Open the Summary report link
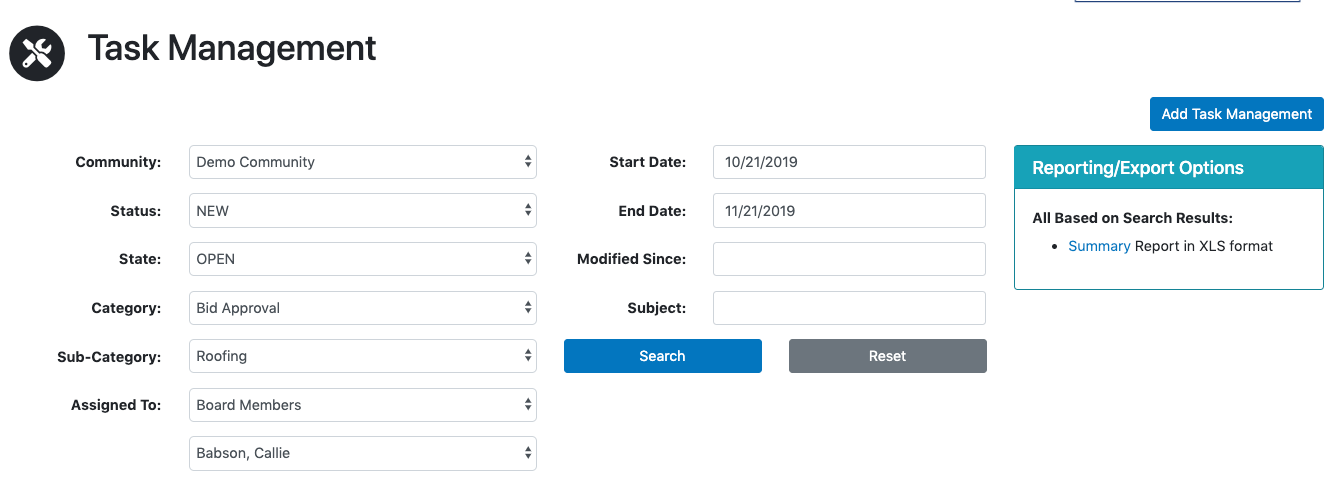Image resolution: width=1335 pixels, height=479 pixels. tap(1099, 246)
